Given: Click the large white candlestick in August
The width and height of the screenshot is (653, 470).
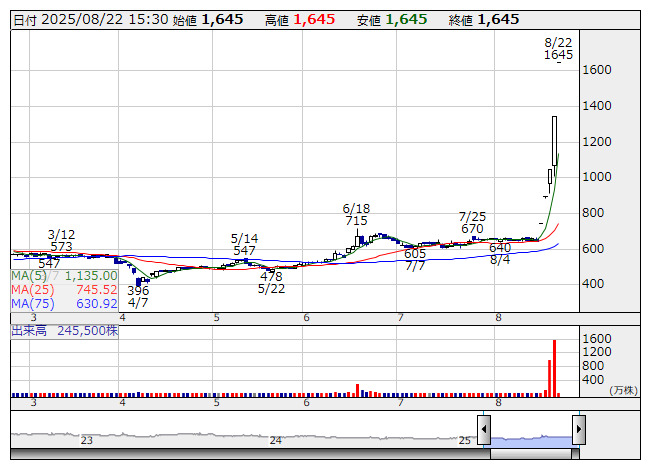Looking at the screenshot, I should coord(554,140).
